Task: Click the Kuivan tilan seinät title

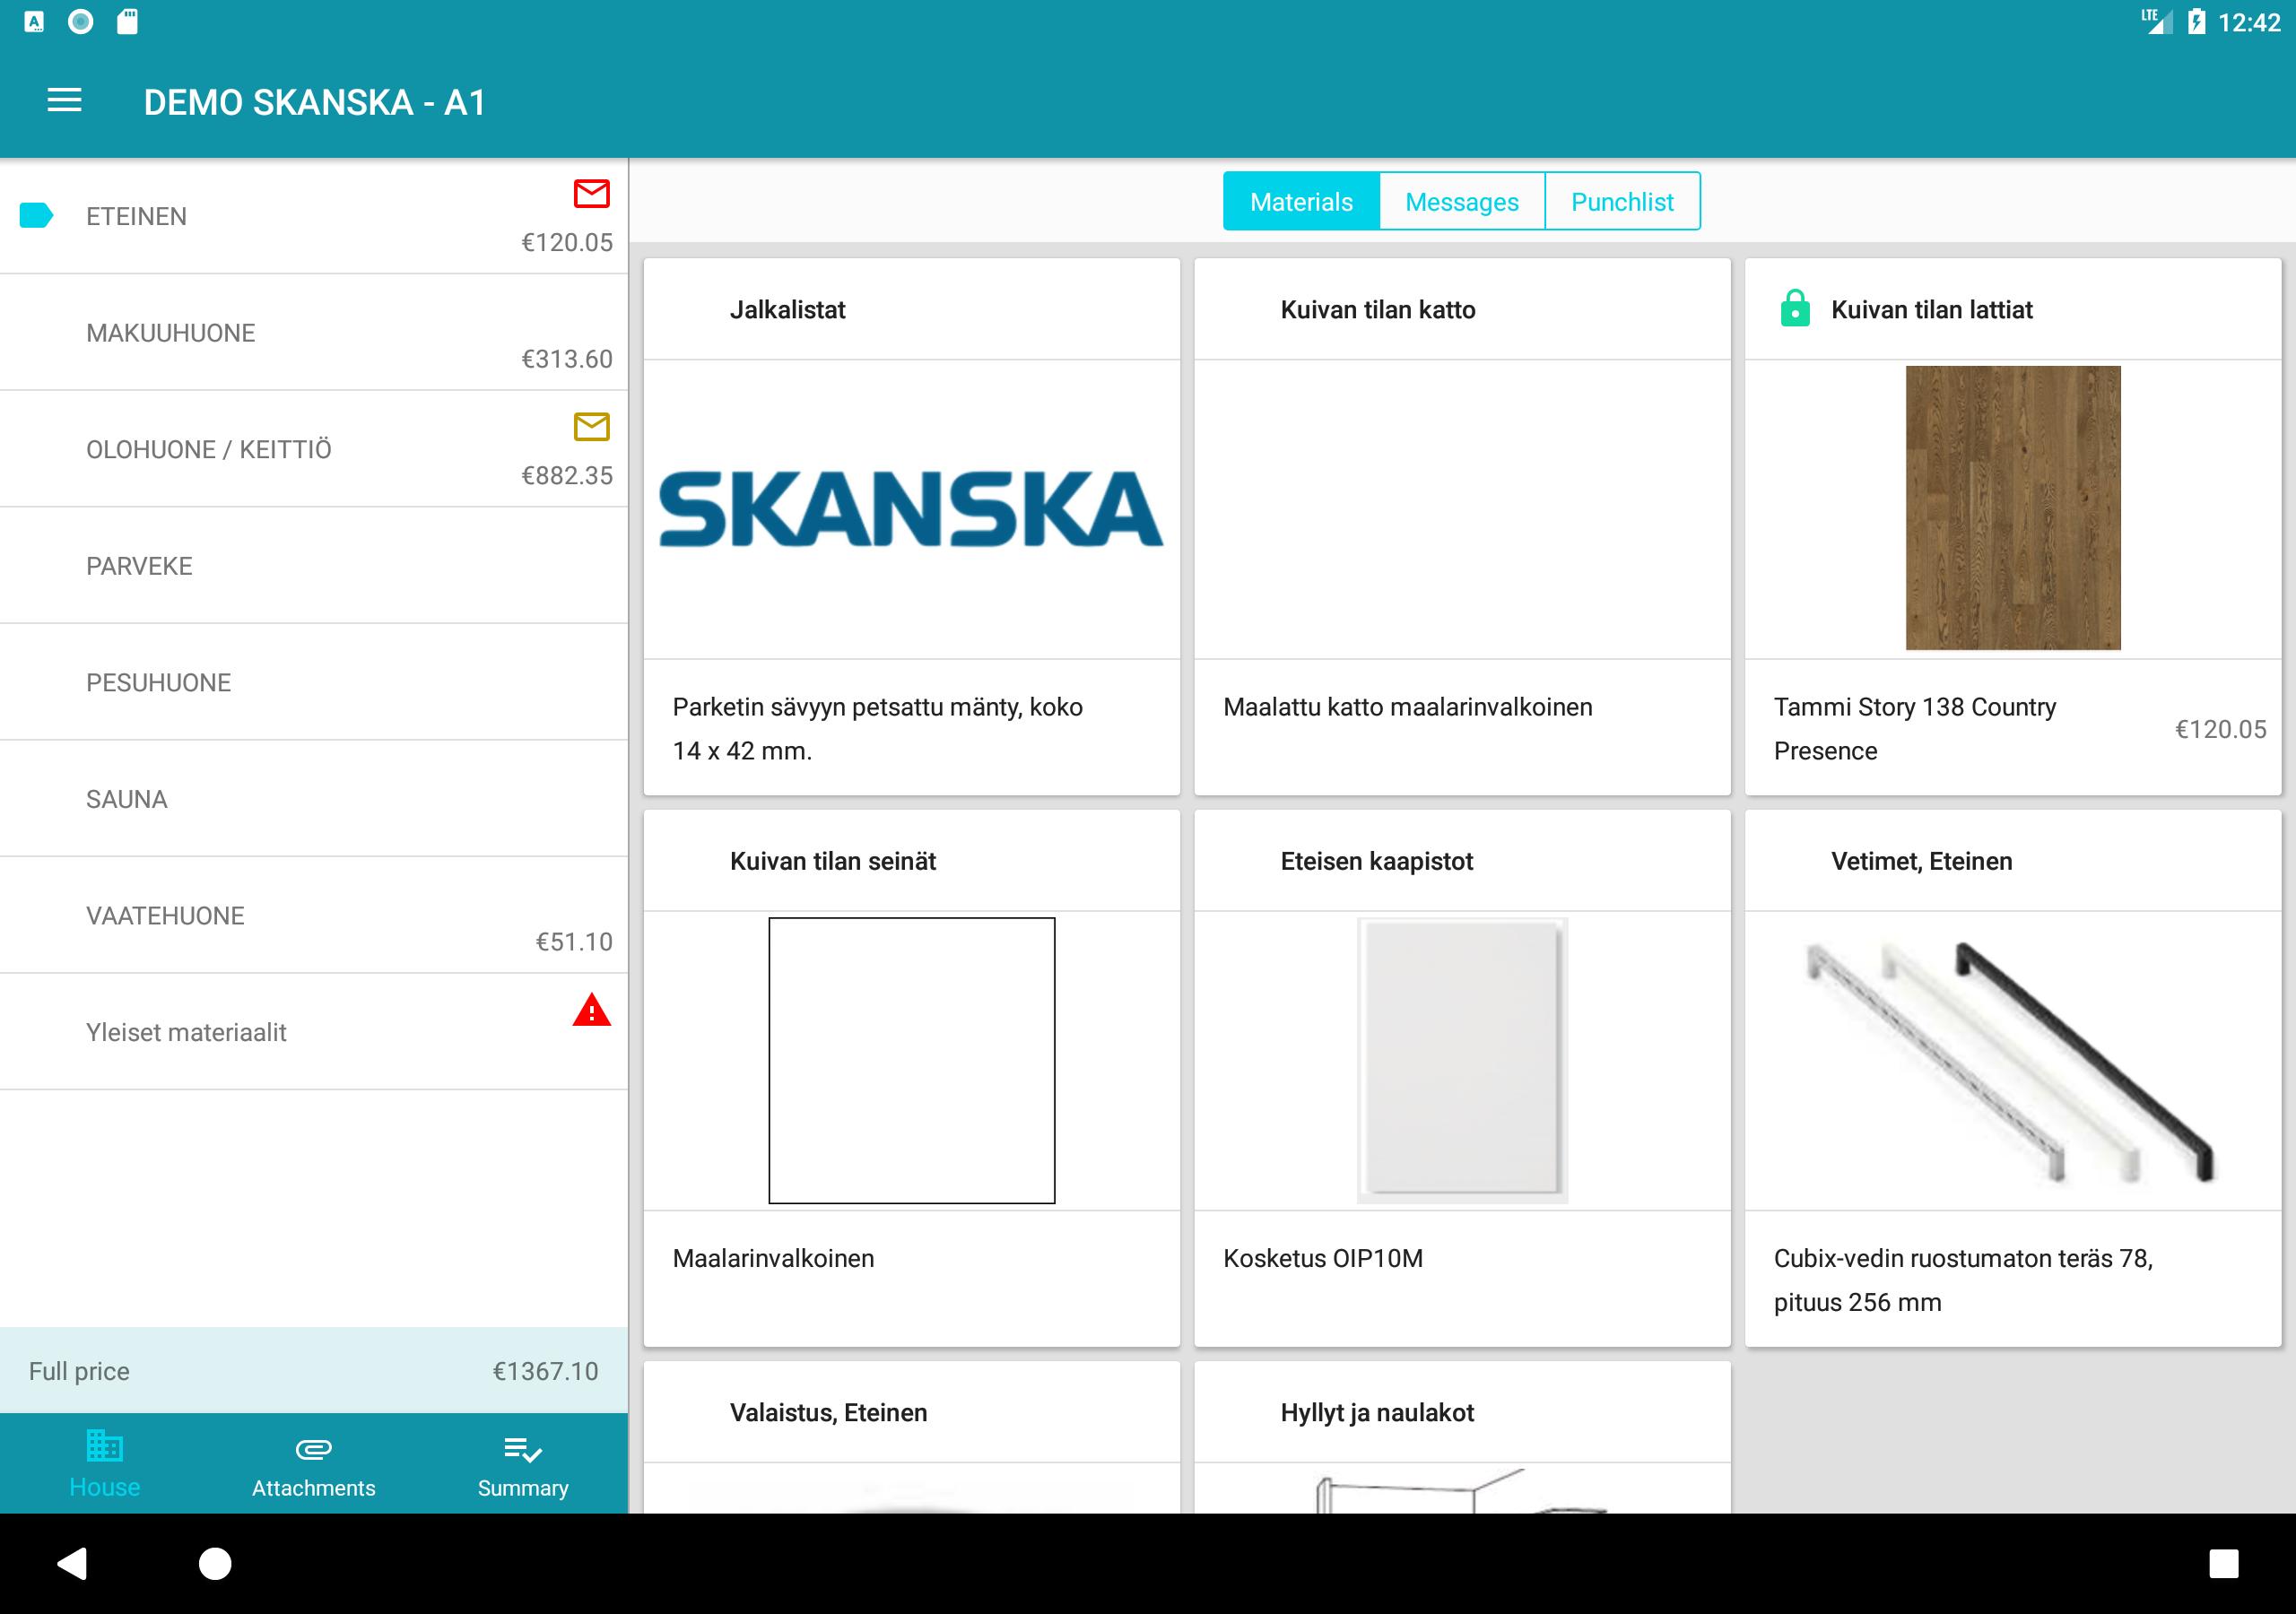Action: point(832,861)
